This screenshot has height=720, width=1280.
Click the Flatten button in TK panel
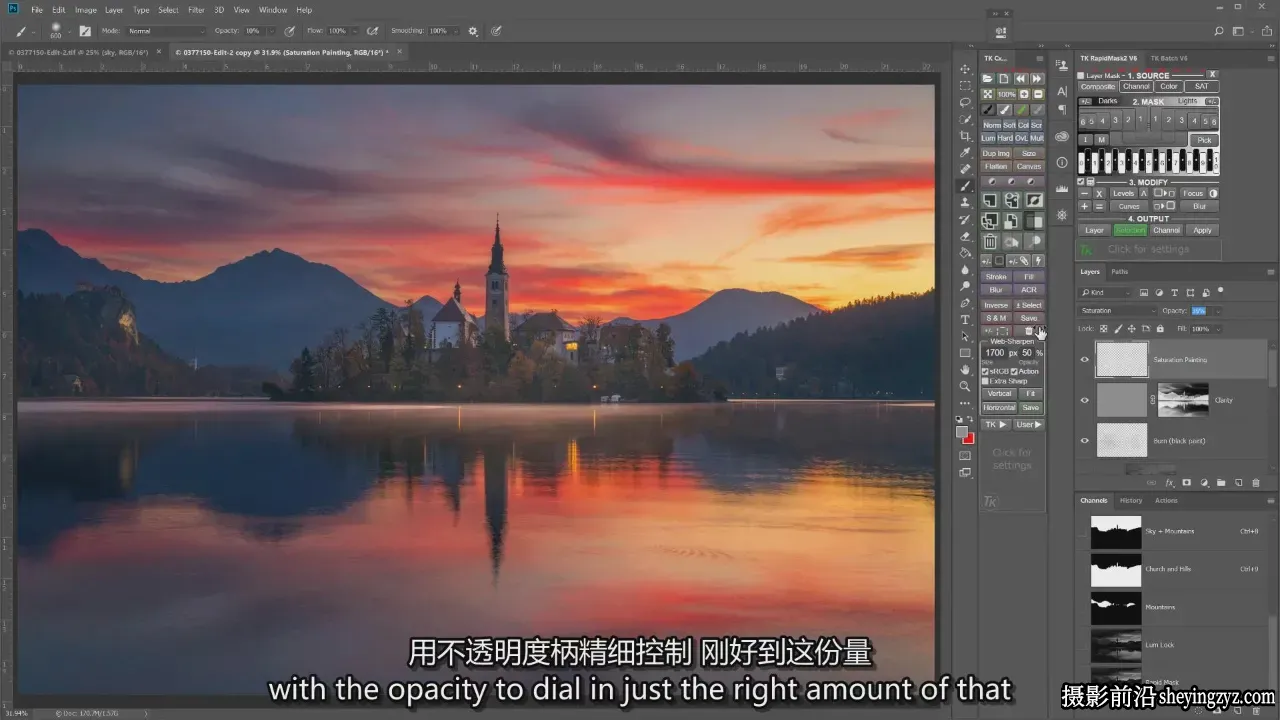(996, 166)
